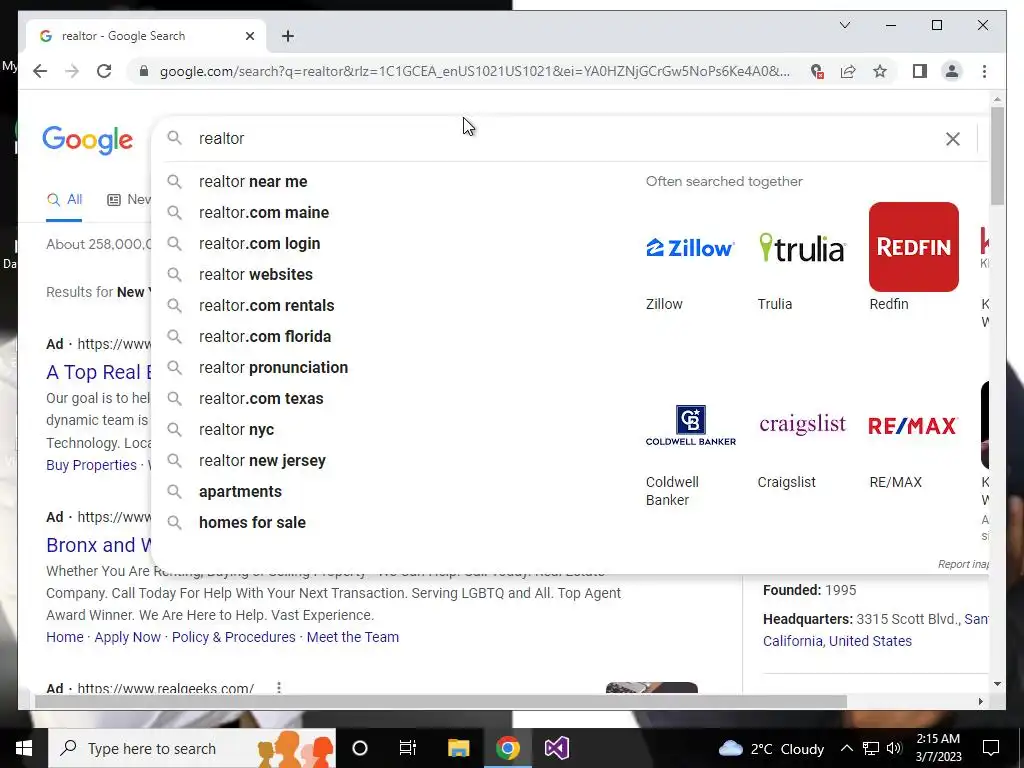Click the padlock site info icon

[x=144, y=71]
